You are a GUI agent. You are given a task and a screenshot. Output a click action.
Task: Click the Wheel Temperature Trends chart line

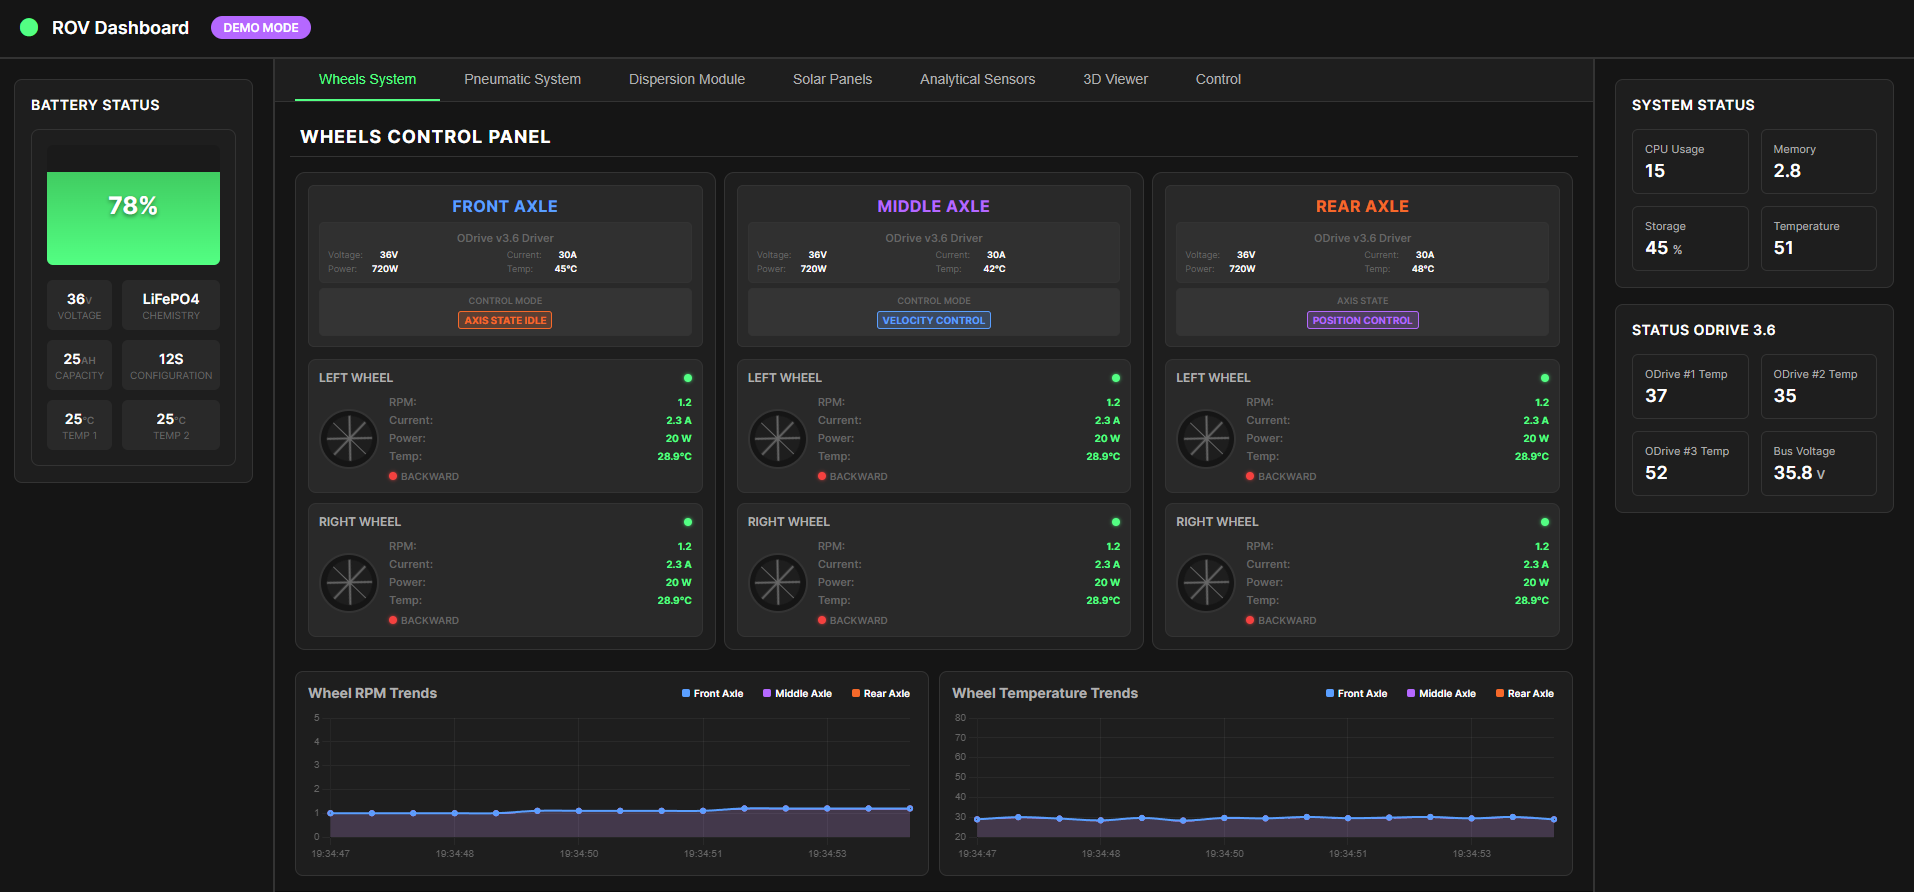click(1265, 818)
